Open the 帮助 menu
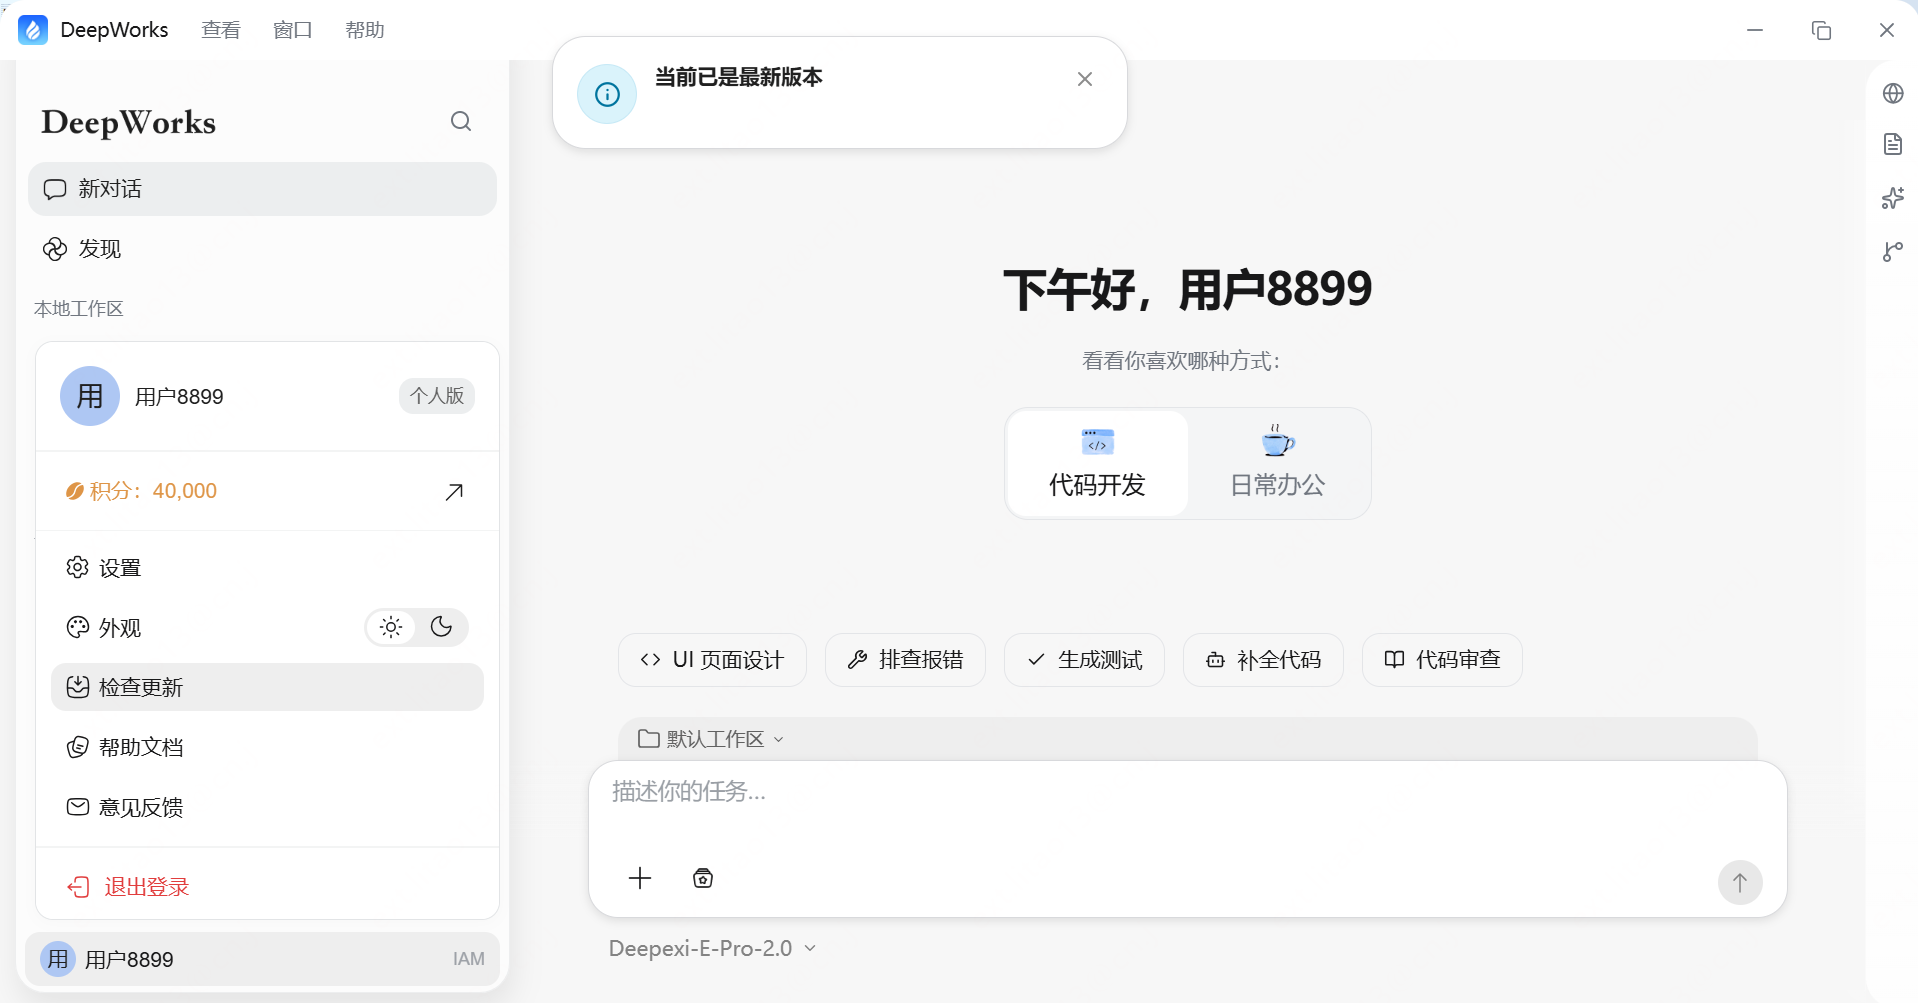Viewport: 1918px width, 1003px height. (x=365, y=30)
